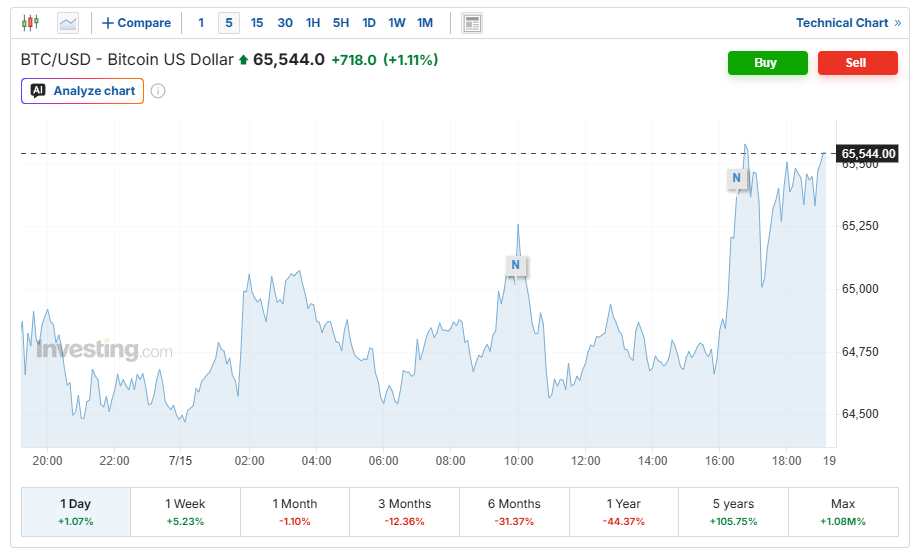Select the 1 Week range tab
The width and height of the screenshot is (918, 555).
(x=185, y=512)
